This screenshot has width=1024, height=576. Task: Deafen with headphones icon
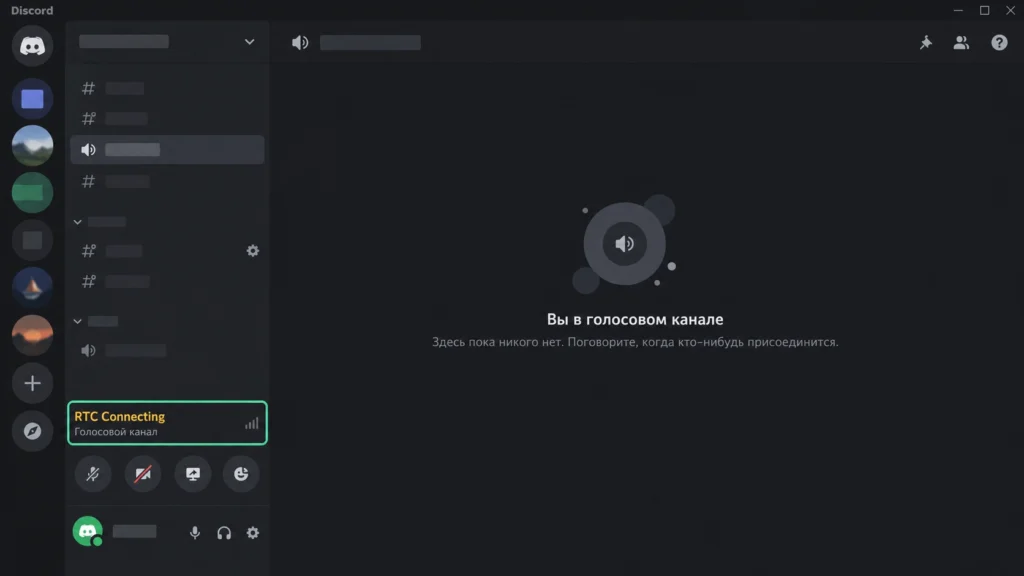point(224,533)
